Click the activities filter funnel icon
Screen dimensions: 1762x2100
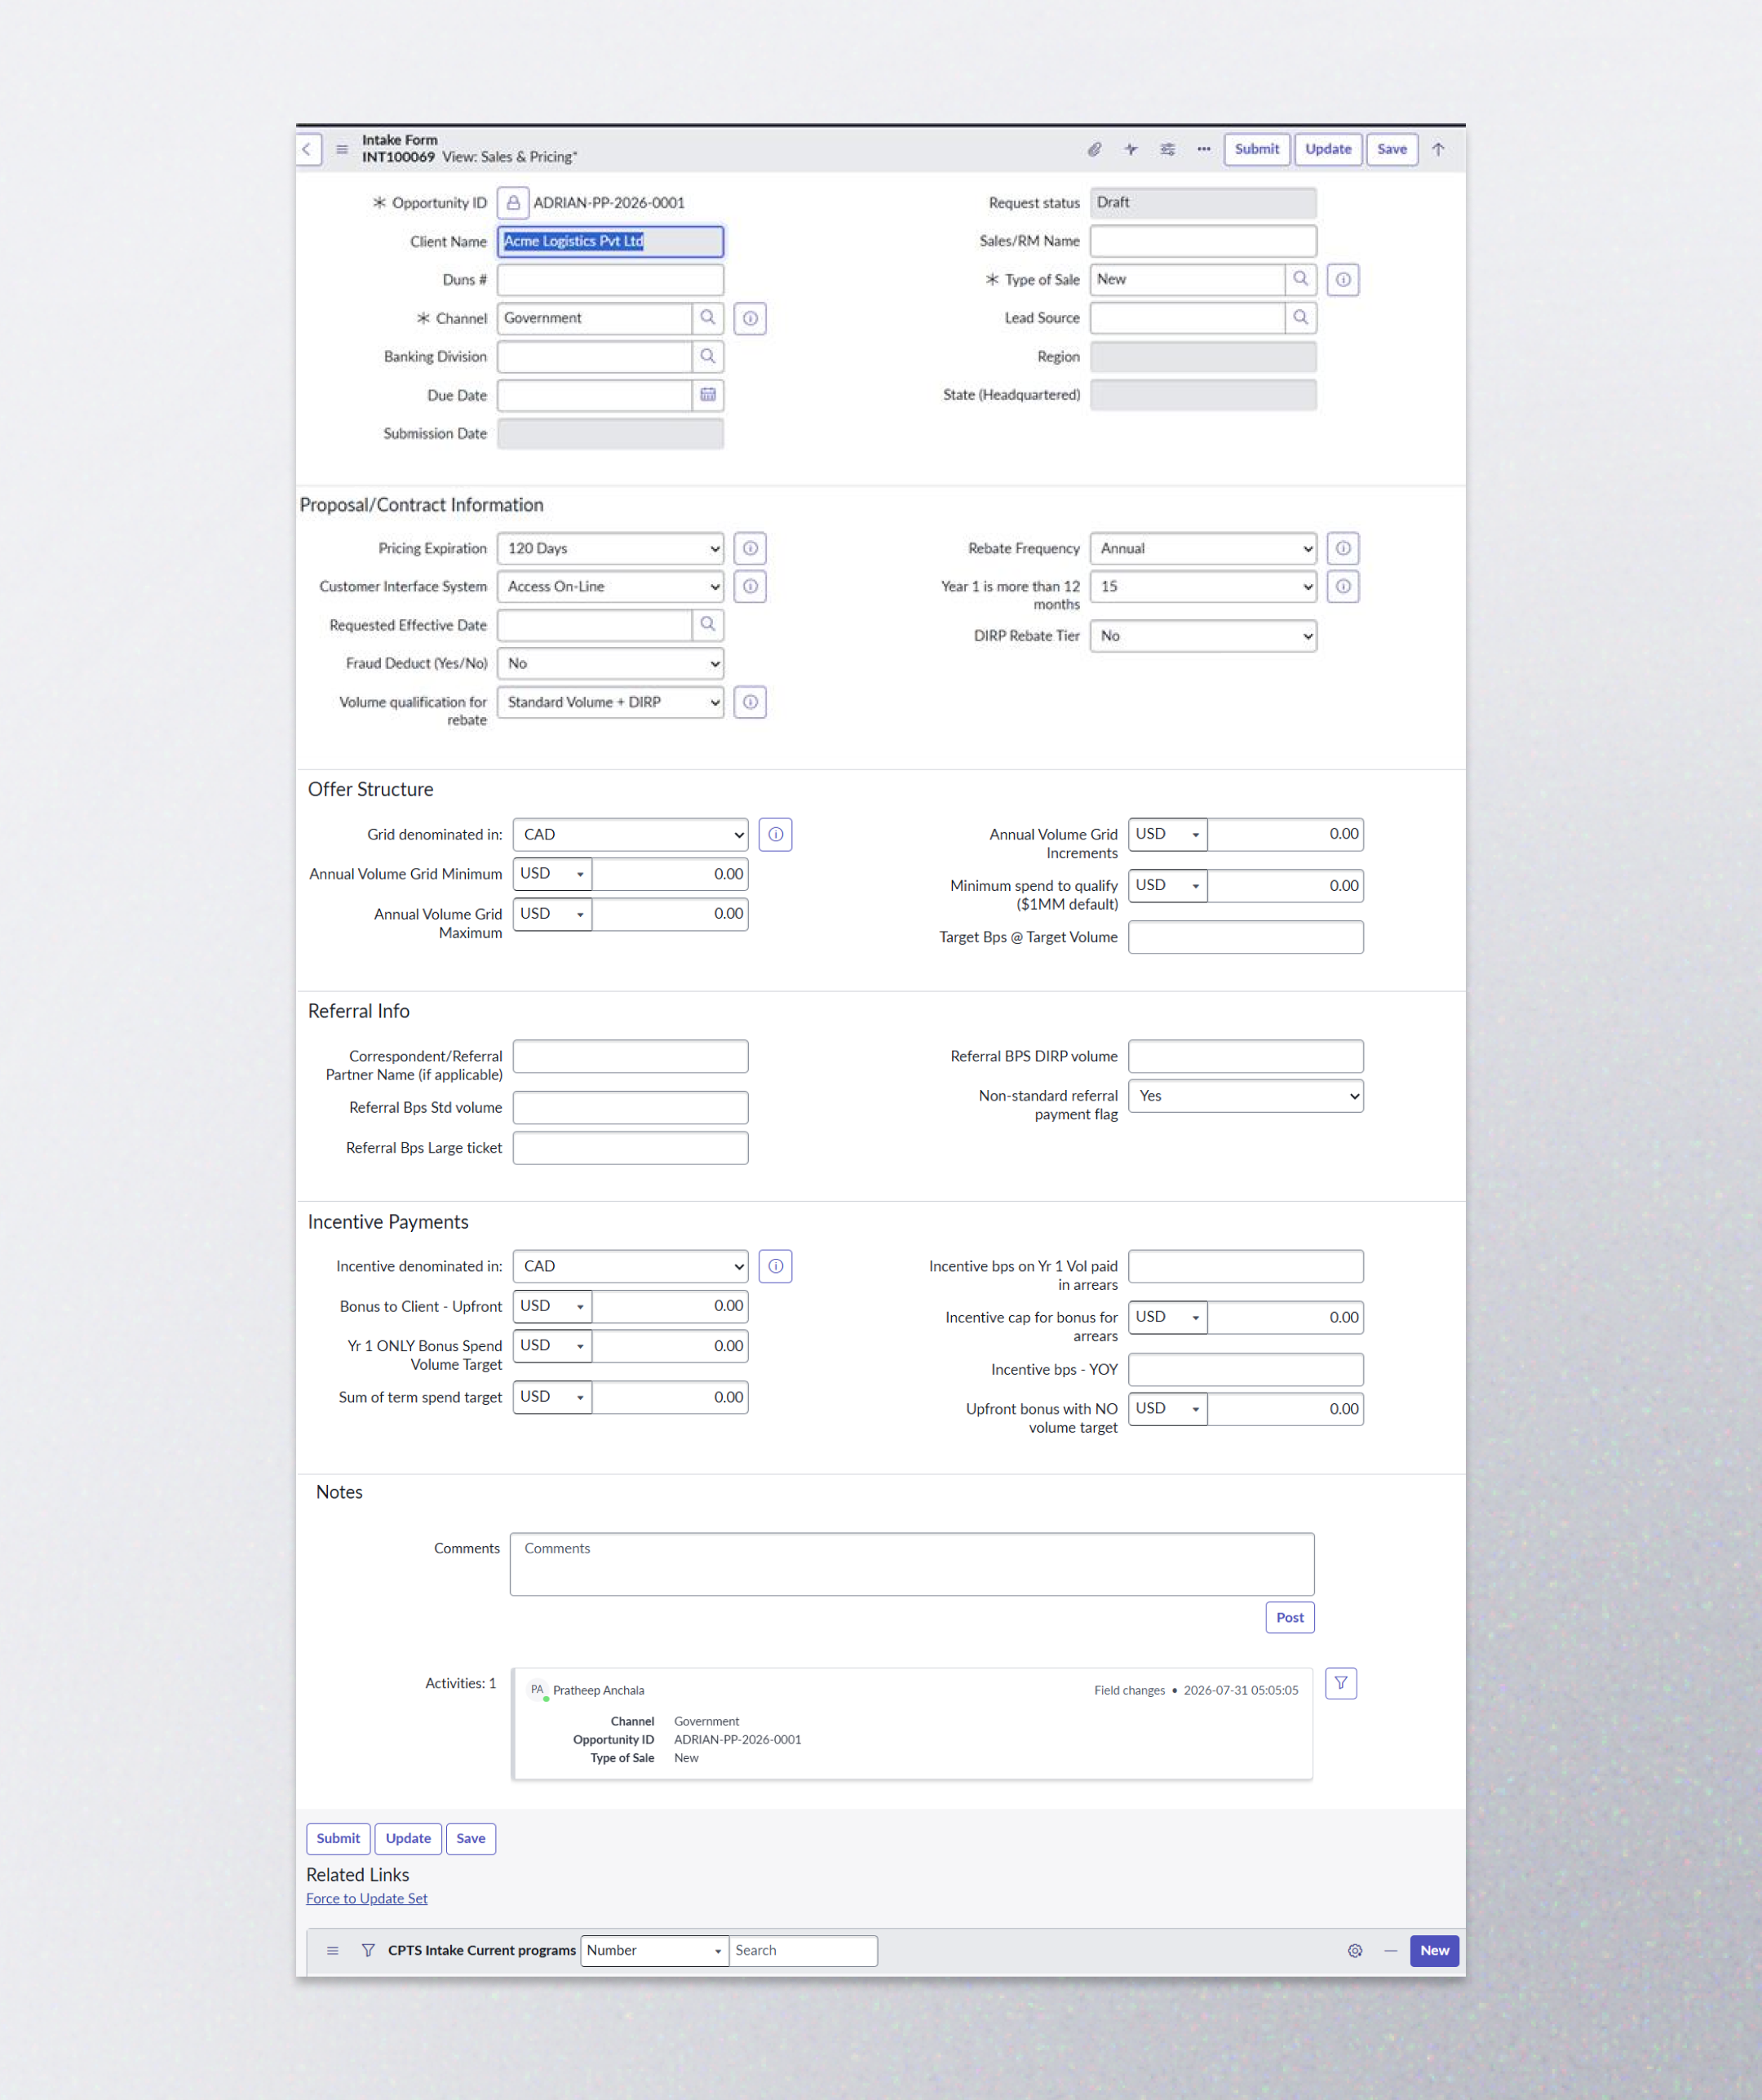coord(1341,1684)
